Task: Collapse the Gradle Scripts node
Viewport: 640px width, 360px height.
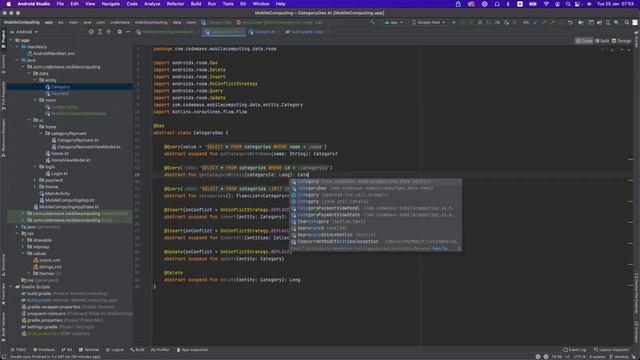Action: pos(11,287)
